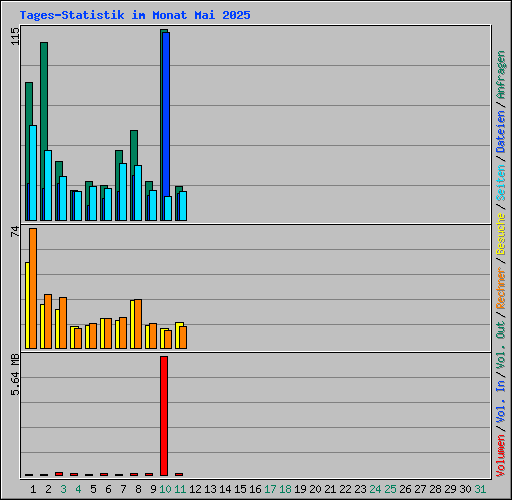Click the orange Rechner bar for day 3
This screenshot has height=500, width=512.
[x=63, y=323]
